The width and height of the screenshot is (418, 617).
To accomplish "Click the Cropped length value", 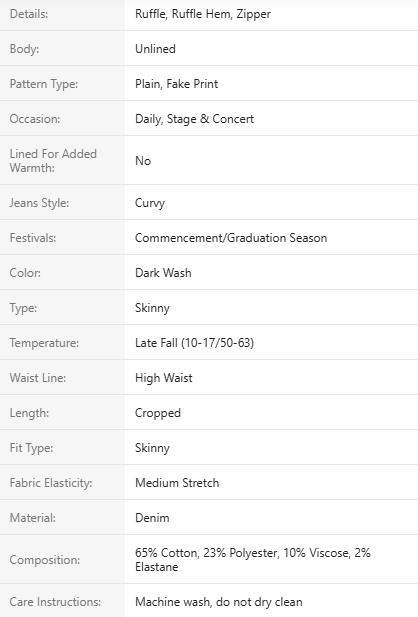I will [158, 413].
